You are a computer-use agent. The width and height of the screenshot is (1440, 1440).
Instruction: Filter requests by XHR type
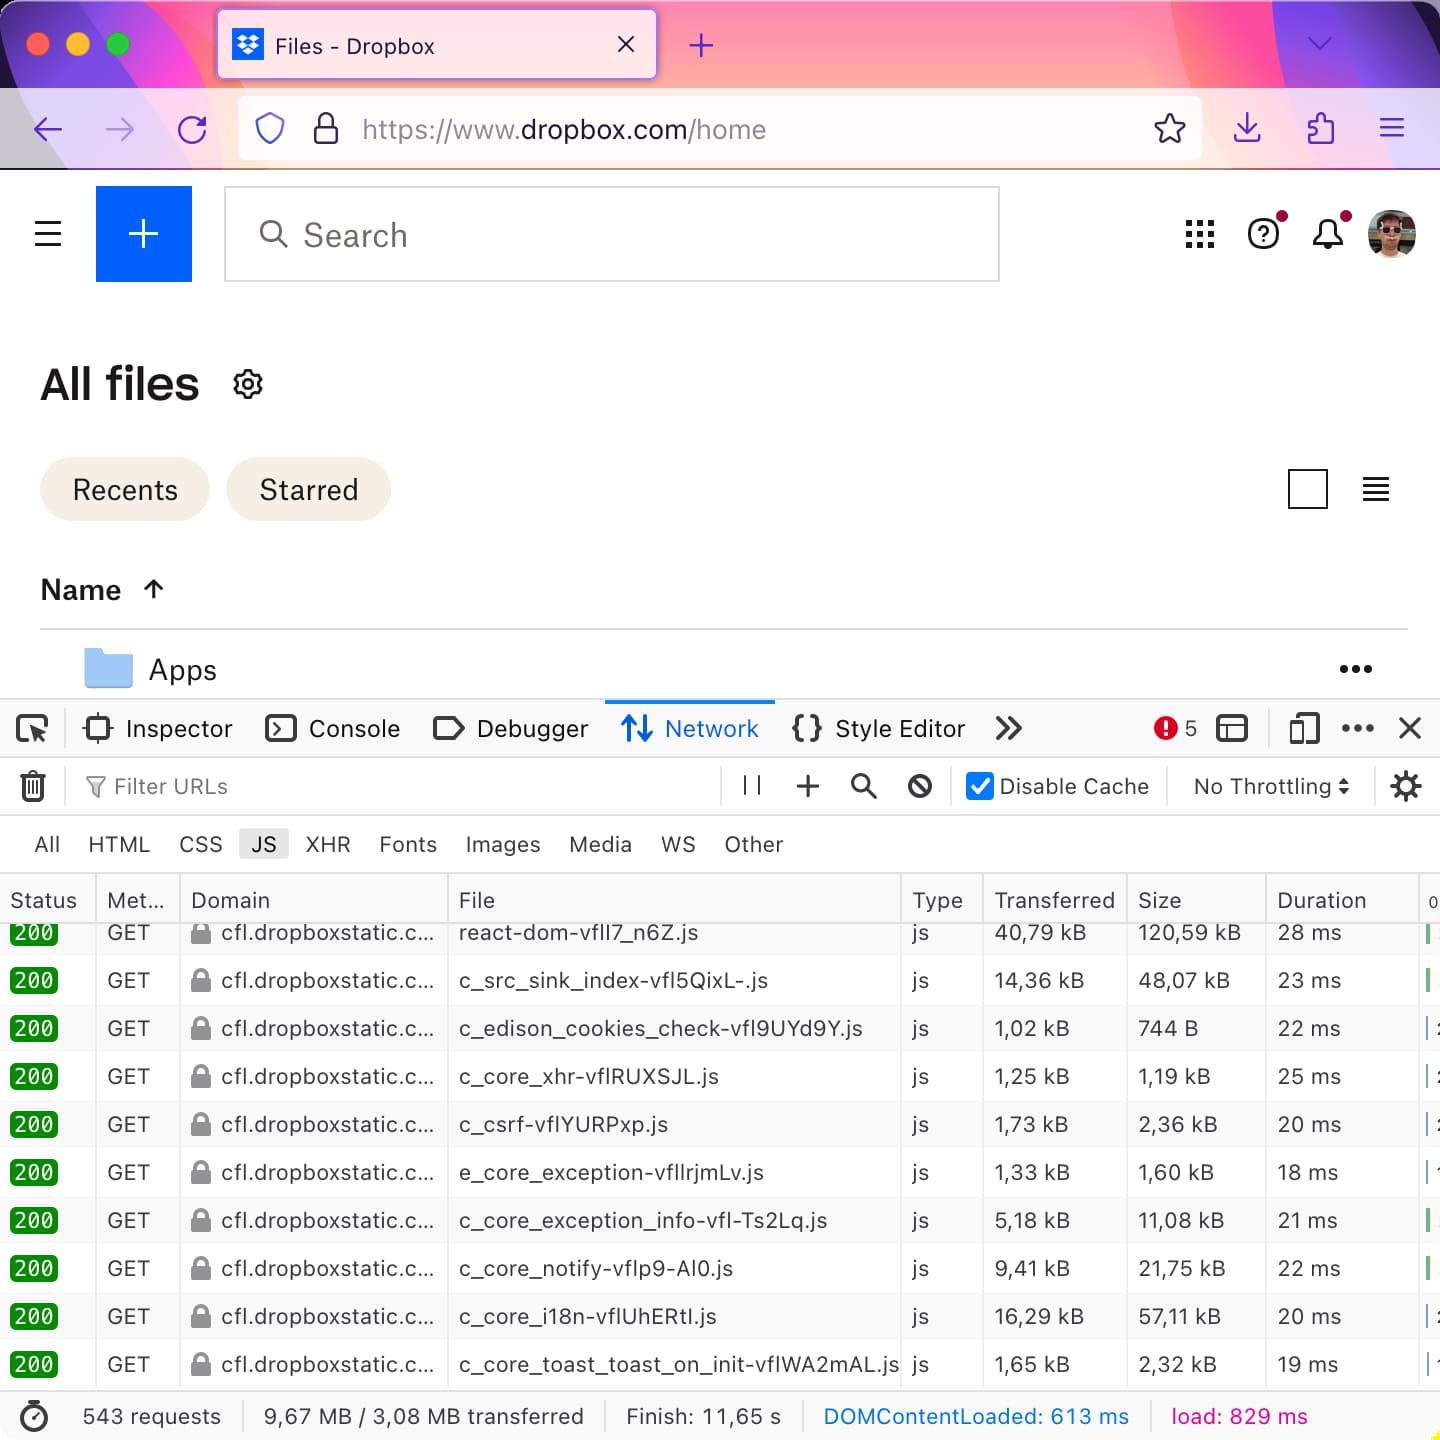click(328, 844)
